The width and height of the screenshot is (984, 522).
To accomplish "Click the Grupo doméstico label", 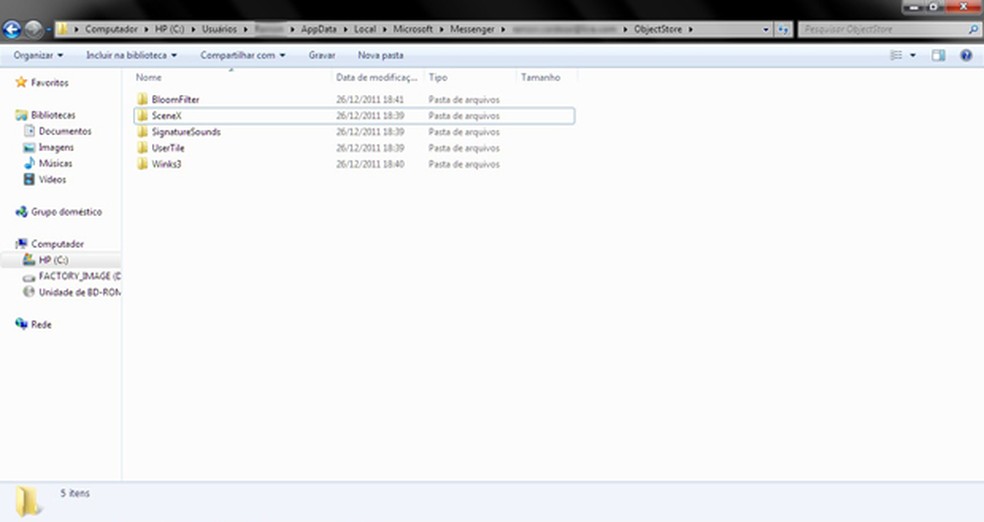I will (x=67, y=211).
